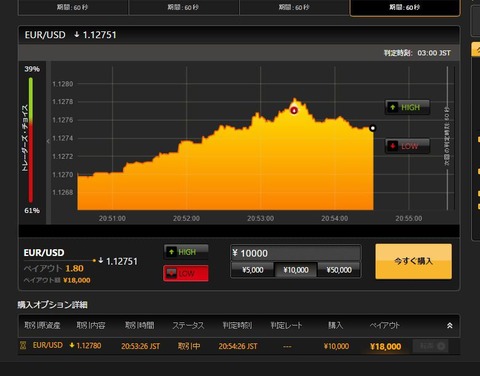Click the 20:54:26 JST expiry time cell
480x376 pixels.
point(238,346)
